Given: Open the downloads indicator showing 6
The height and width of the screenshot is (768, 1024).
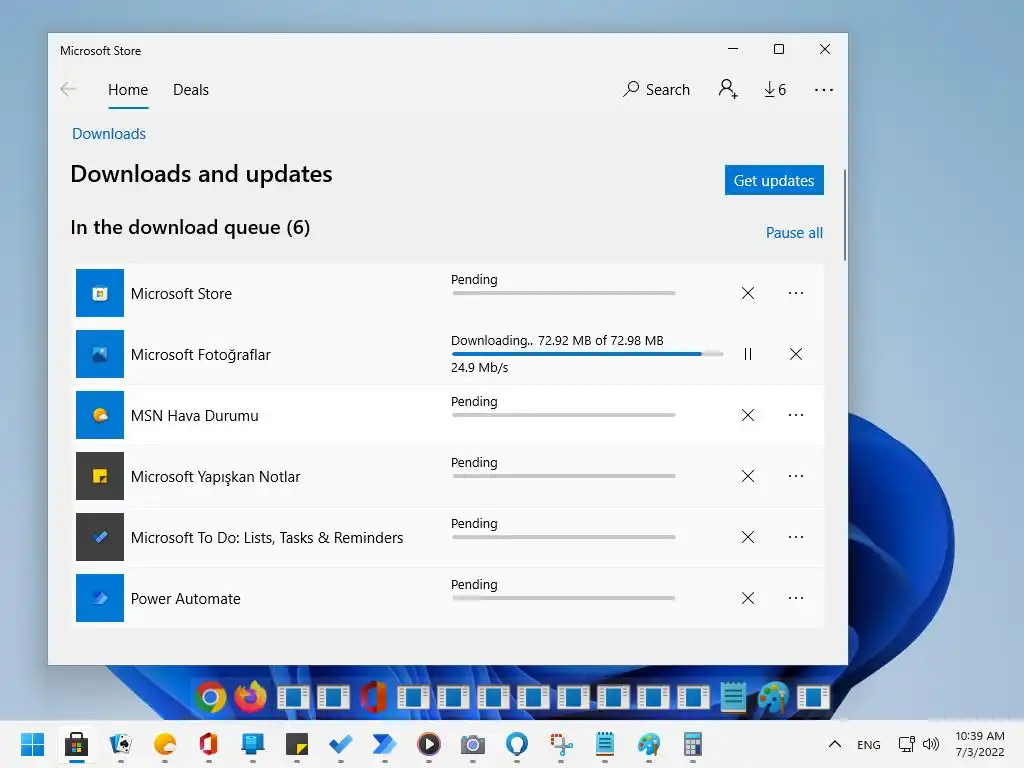Looking at the screenshot, I should click(x=775, y=89).
